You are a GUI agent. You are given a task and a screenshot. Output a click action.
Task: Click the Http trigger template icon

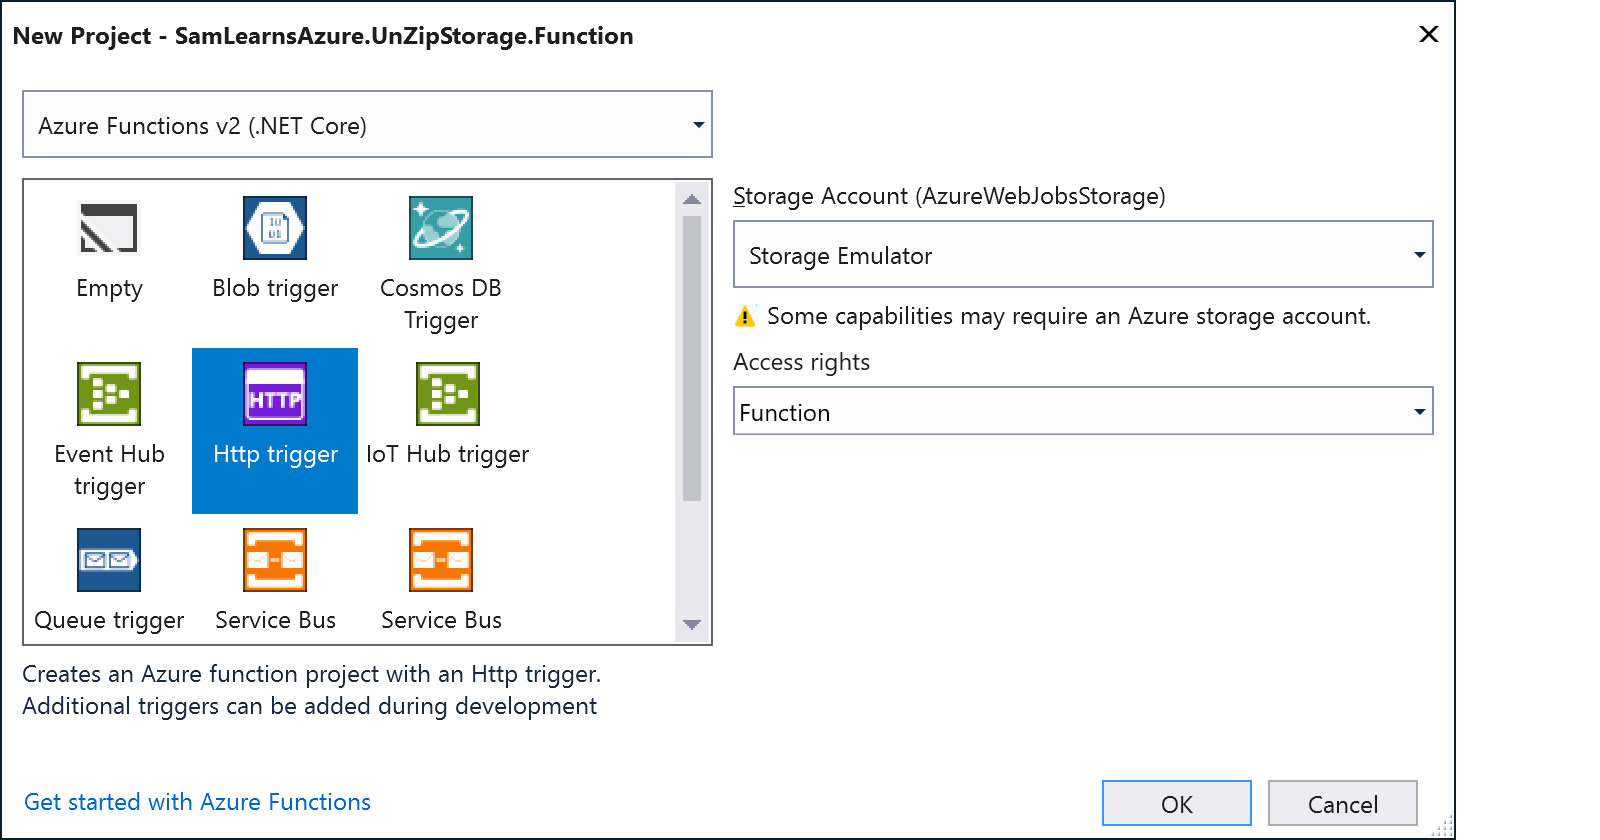[275, 394]
